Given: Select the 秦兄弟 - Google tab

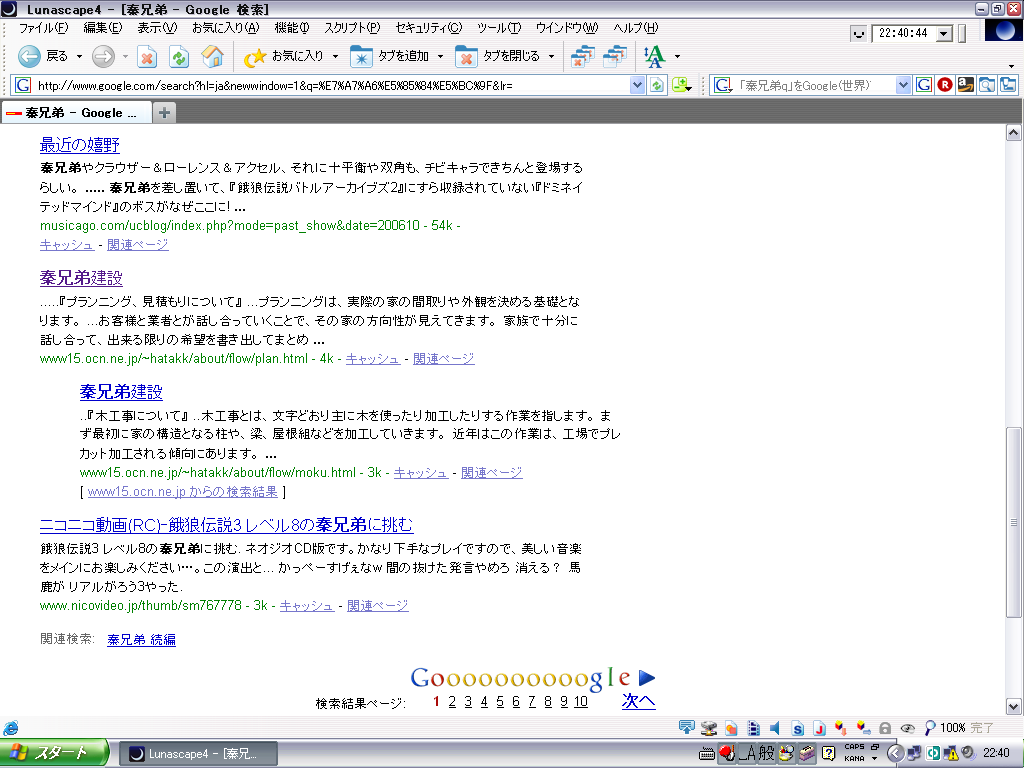Looking at the screenshot, I should (76, 113).
